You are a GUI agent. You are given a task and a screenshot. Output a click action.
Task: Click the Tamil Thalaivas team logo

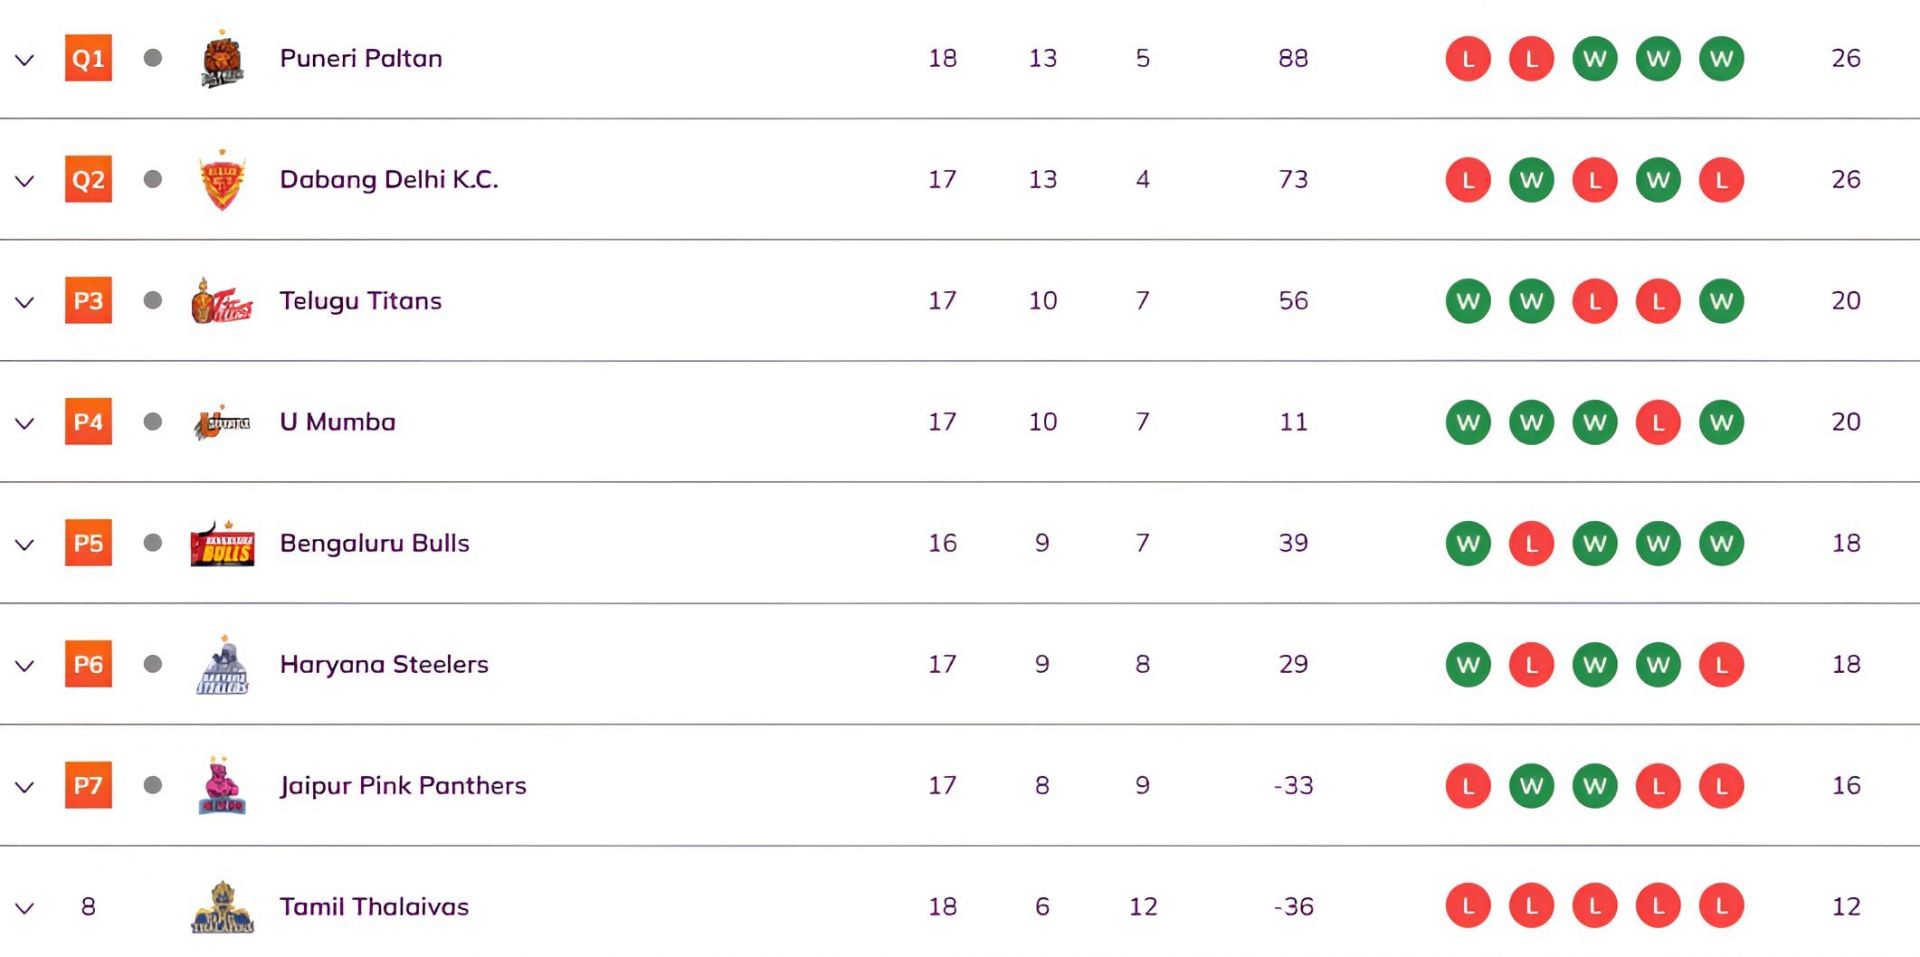pyautogui.click(x=222, y=908)
